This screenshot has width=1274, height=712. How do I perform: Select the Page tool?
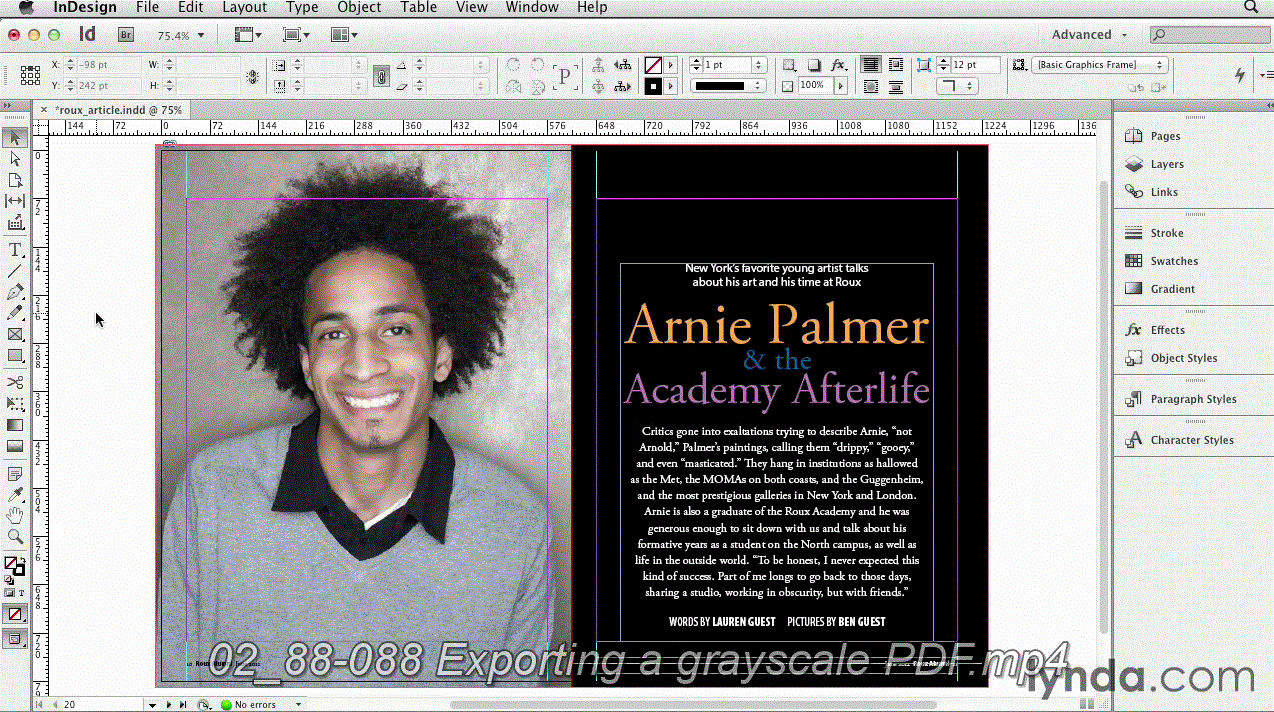[15, 180]
